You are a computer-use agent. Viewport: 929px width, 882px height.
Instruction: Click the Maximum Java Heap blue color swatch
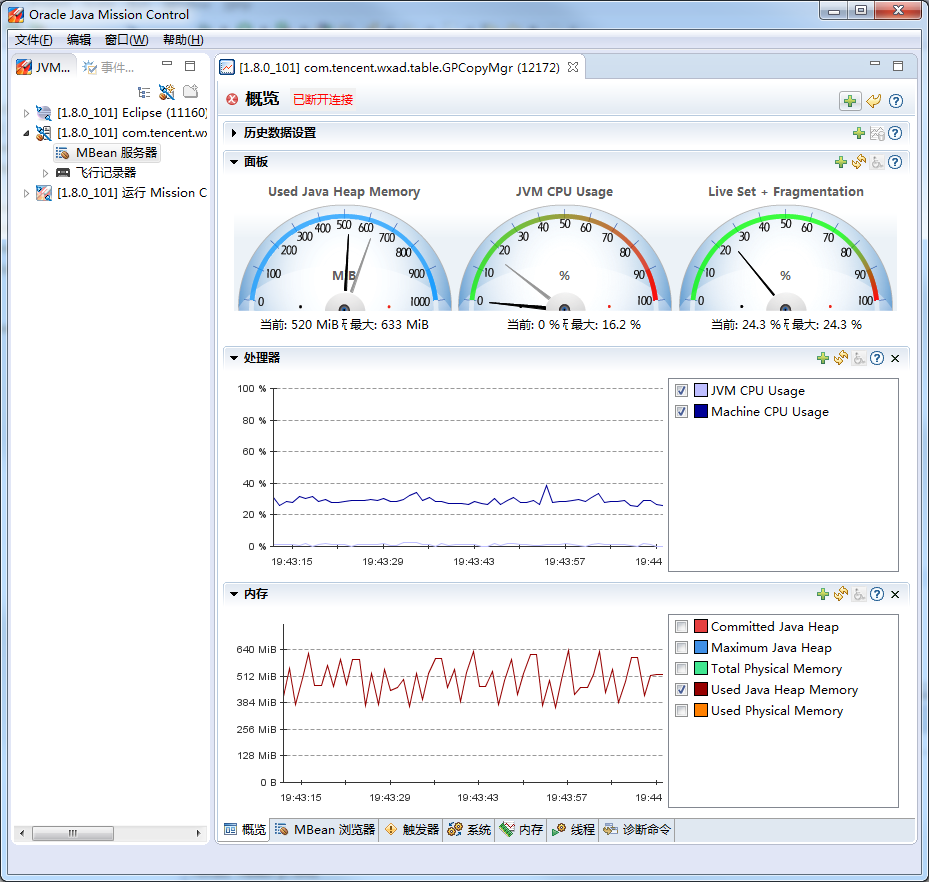[700, 648]
